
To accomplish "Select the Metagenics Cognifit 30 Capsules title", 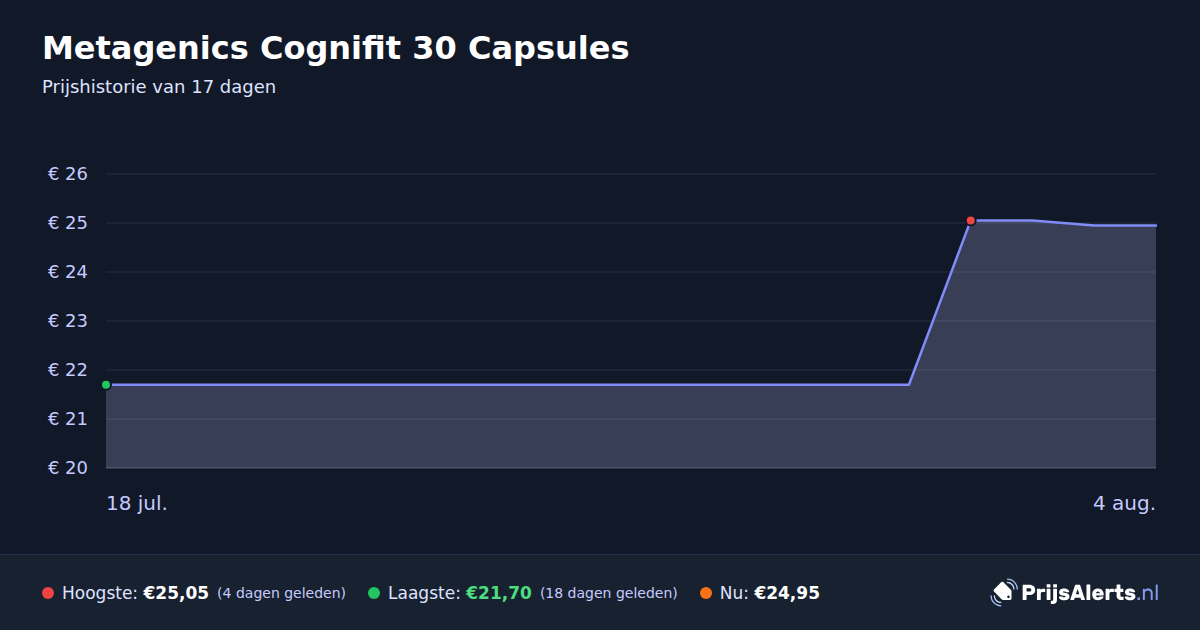I will [336, 48].
